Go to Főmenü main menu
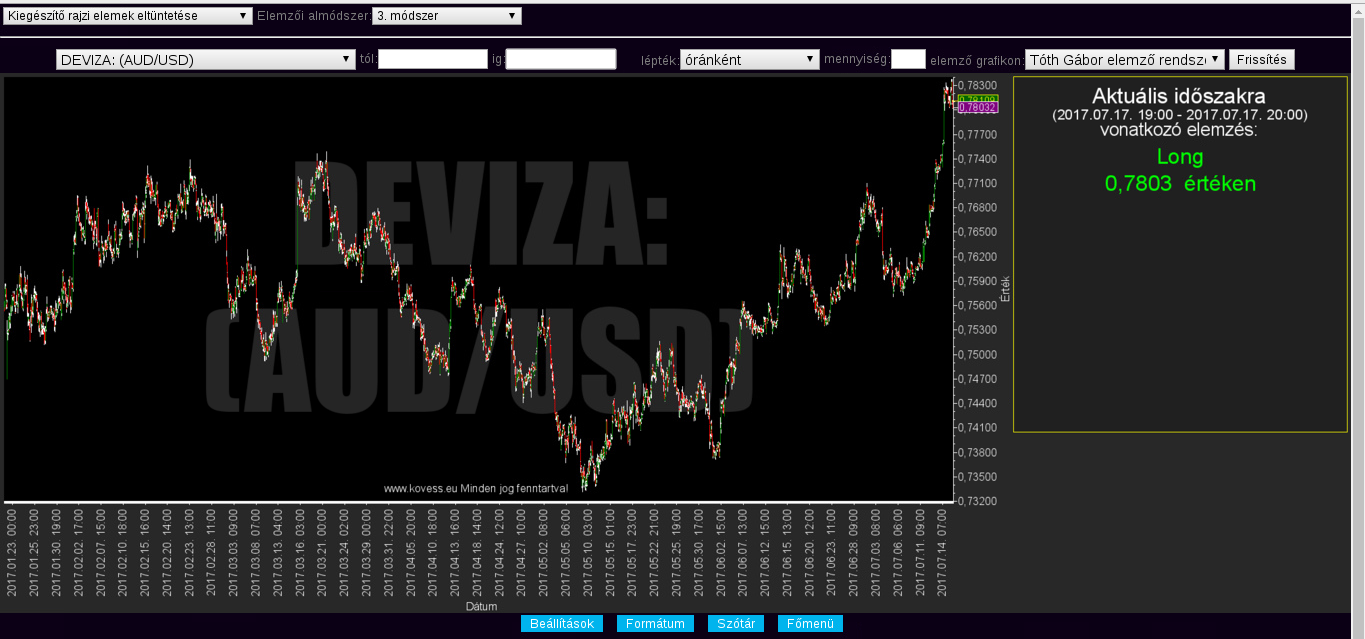Image resolution: width=1365 pixels, height=639 pixels. tap(810, 624)
